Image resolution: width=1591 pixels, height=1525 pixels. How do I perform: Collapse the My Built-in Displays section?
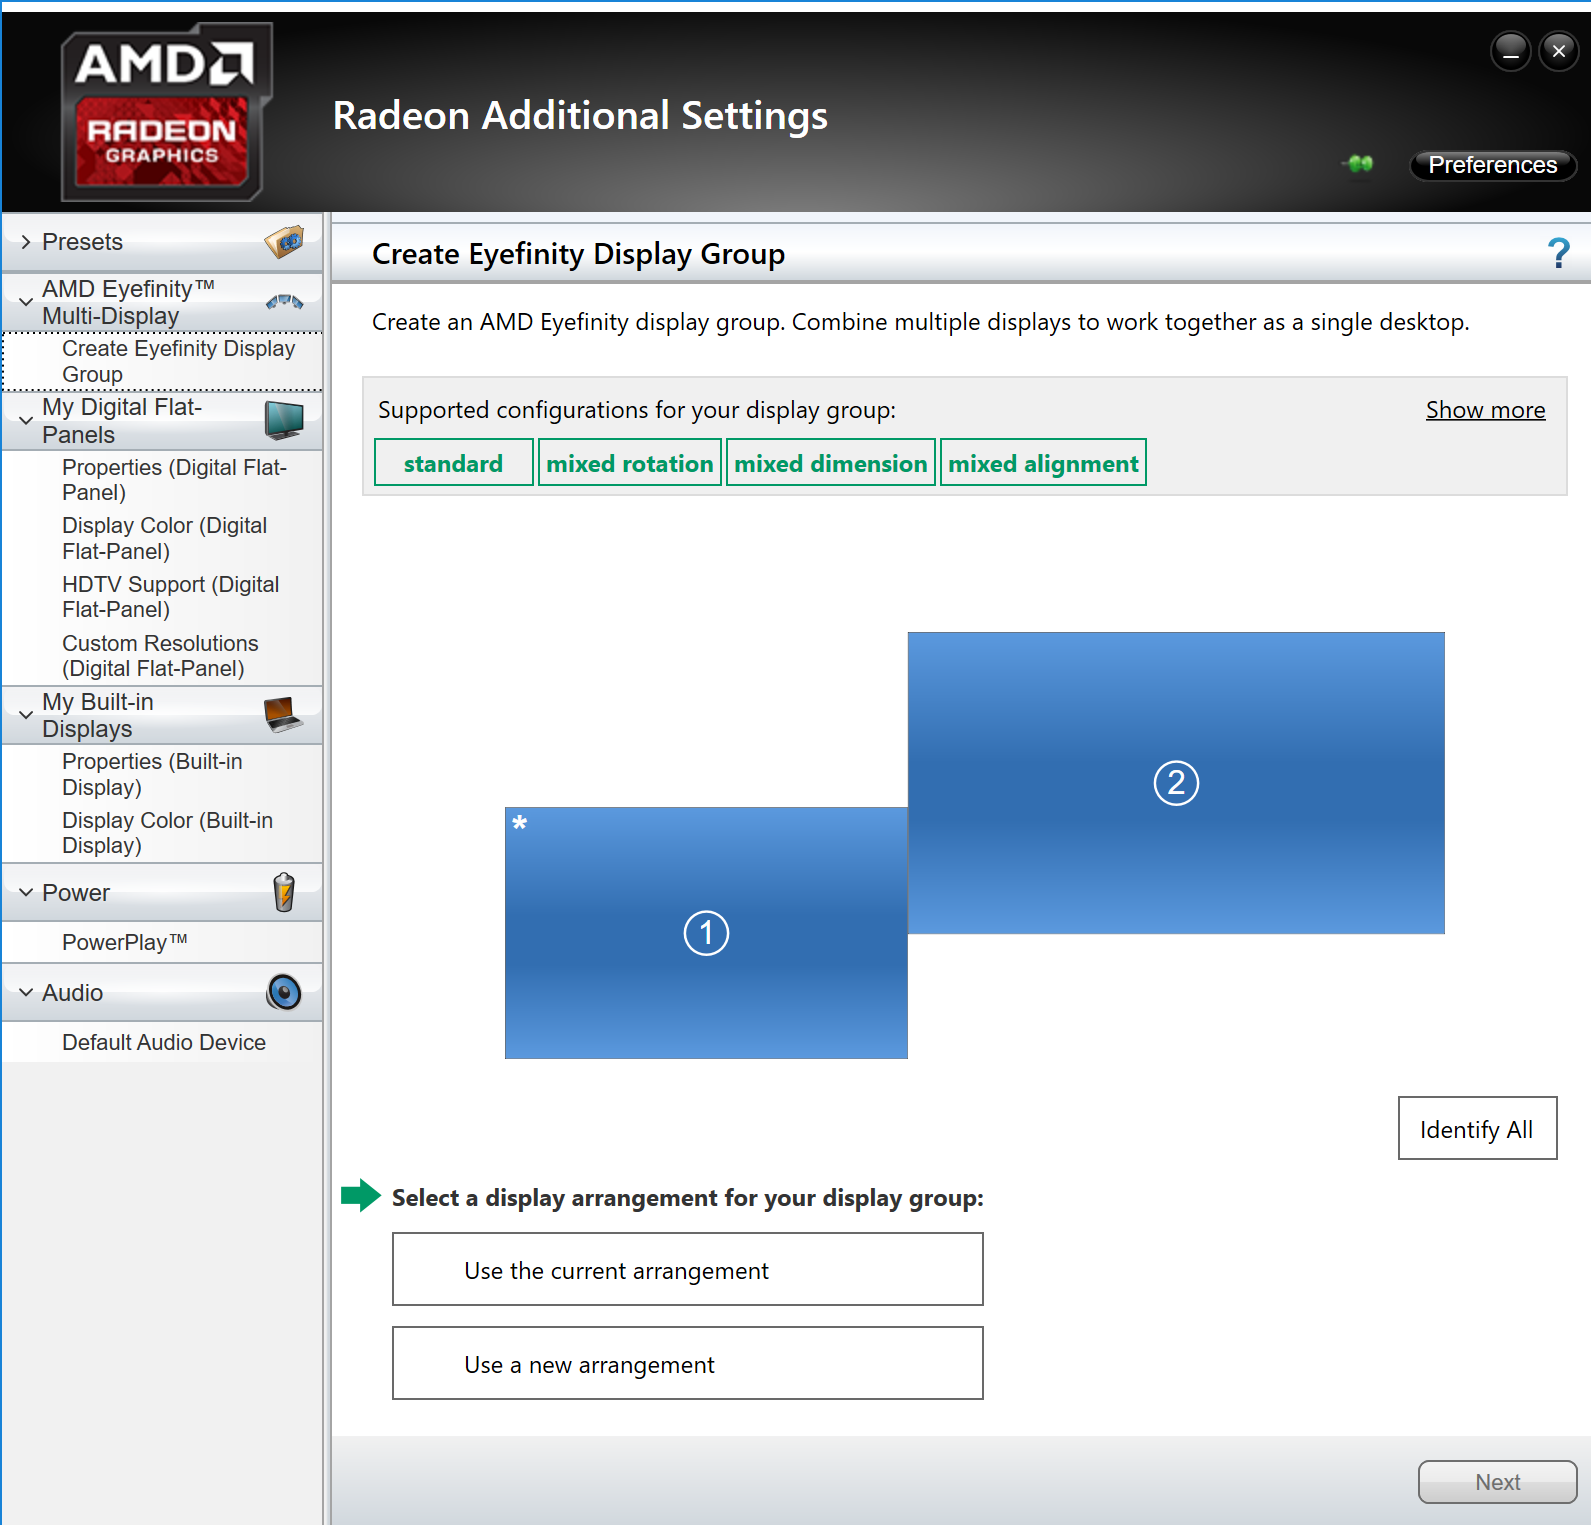click(x=26, y=715)
